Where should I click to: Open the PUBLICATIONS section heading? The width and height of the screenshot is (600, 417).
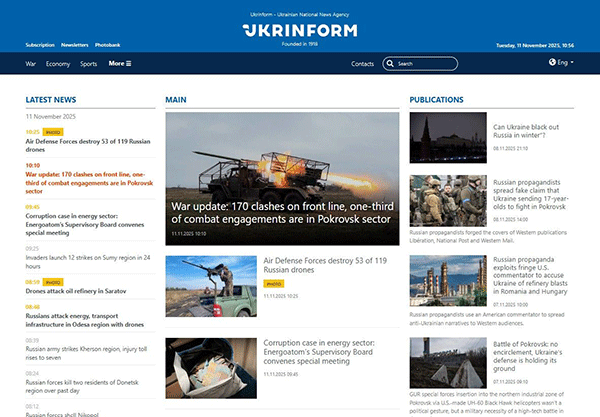[437, 100]
